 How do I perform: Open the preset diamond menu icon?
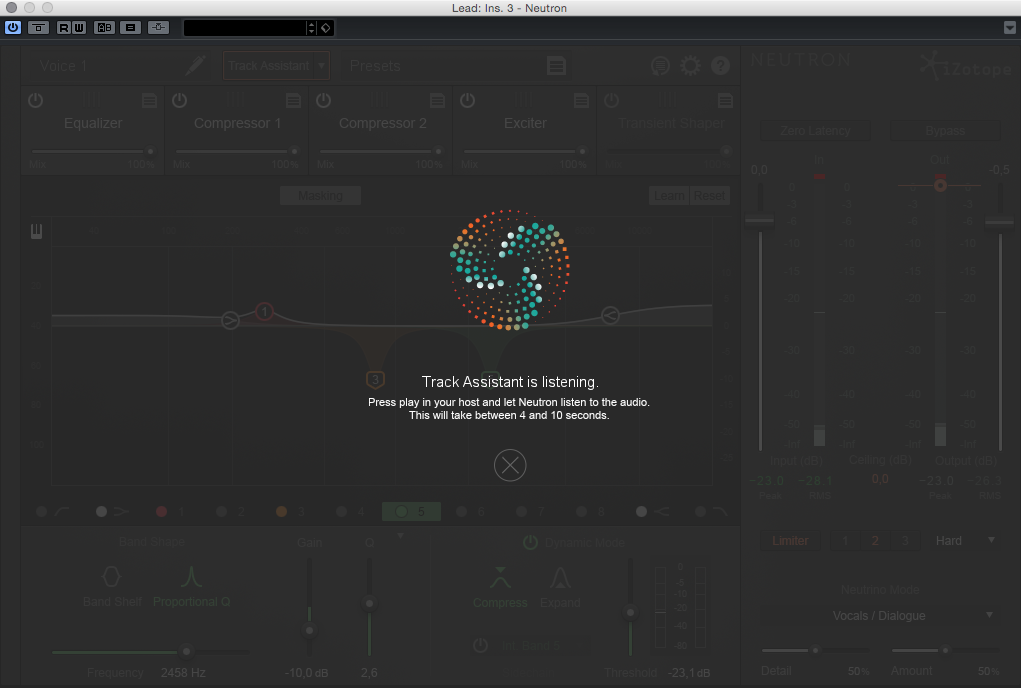coord(326,28)
